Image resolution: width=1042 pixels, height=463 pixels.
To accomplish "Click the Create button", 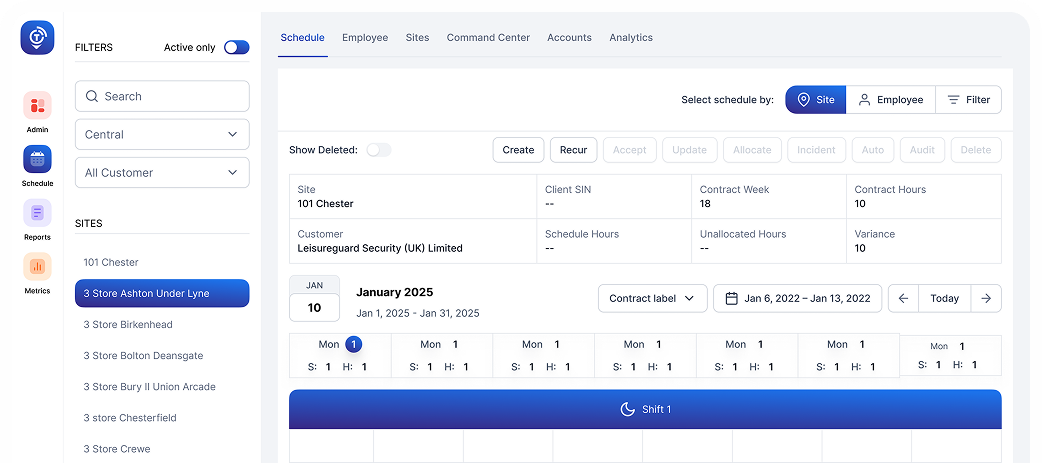I will pos(518,150).
